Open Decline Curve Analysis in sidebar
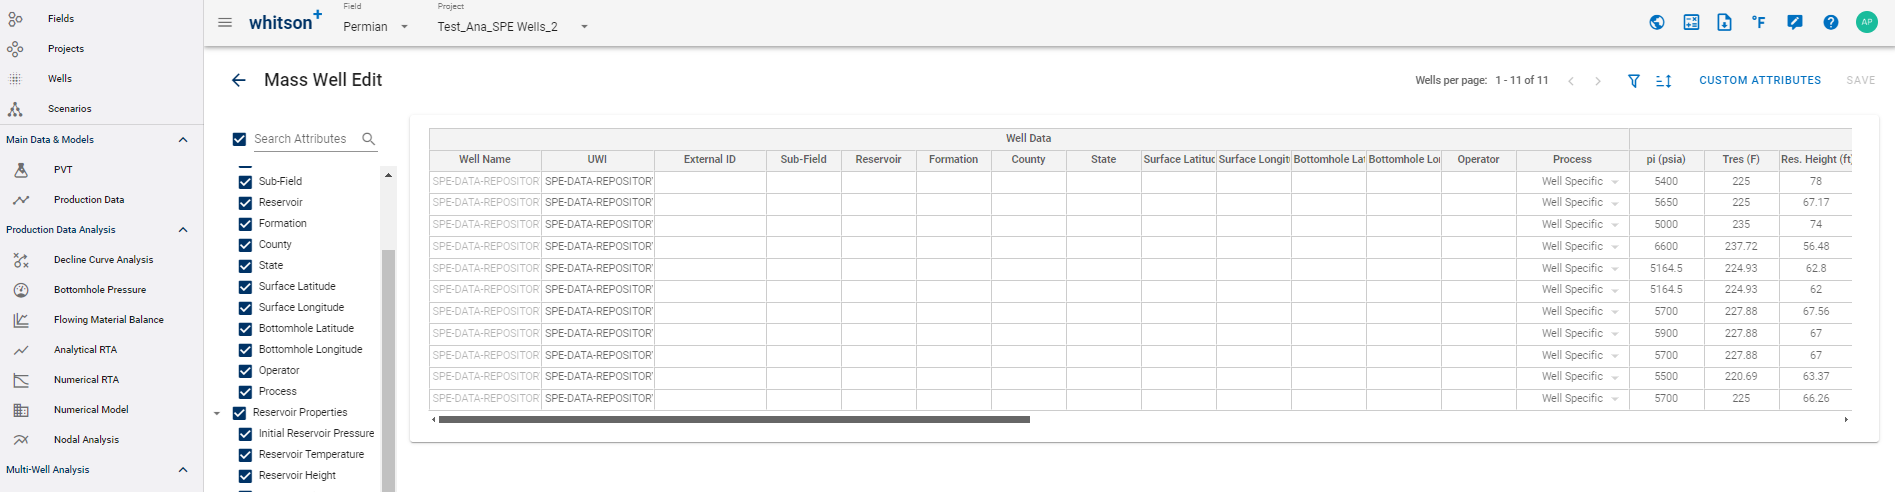1895x492 pixels. click(x=103, y=260)
